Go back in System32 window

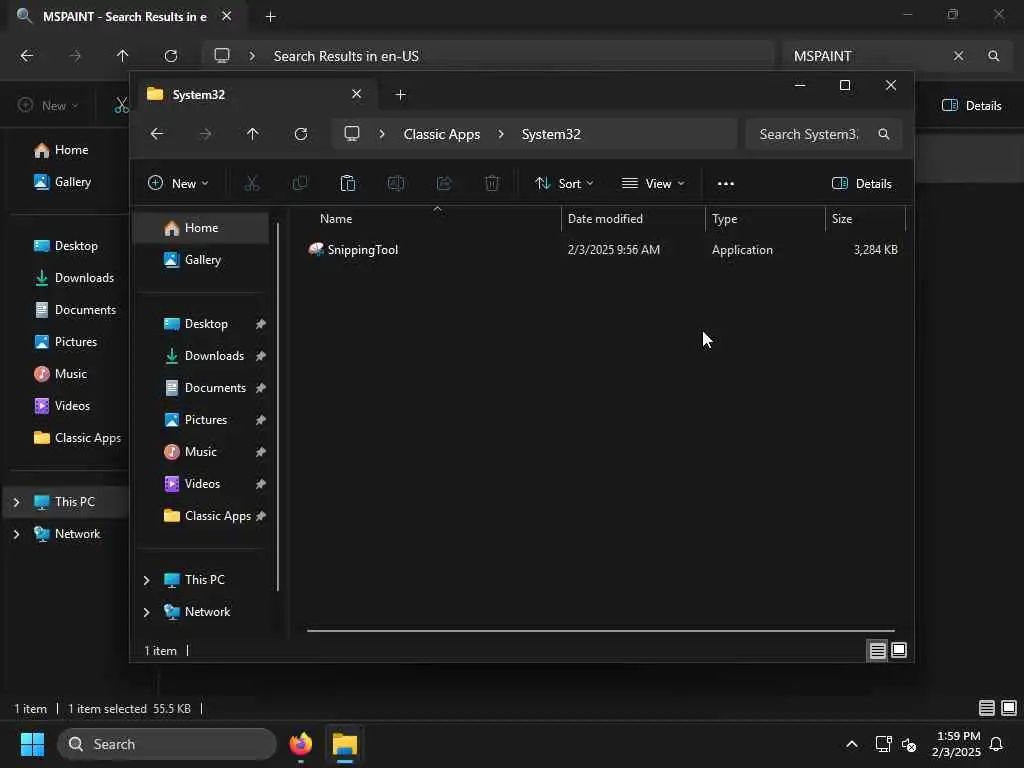tap(157, 134)
